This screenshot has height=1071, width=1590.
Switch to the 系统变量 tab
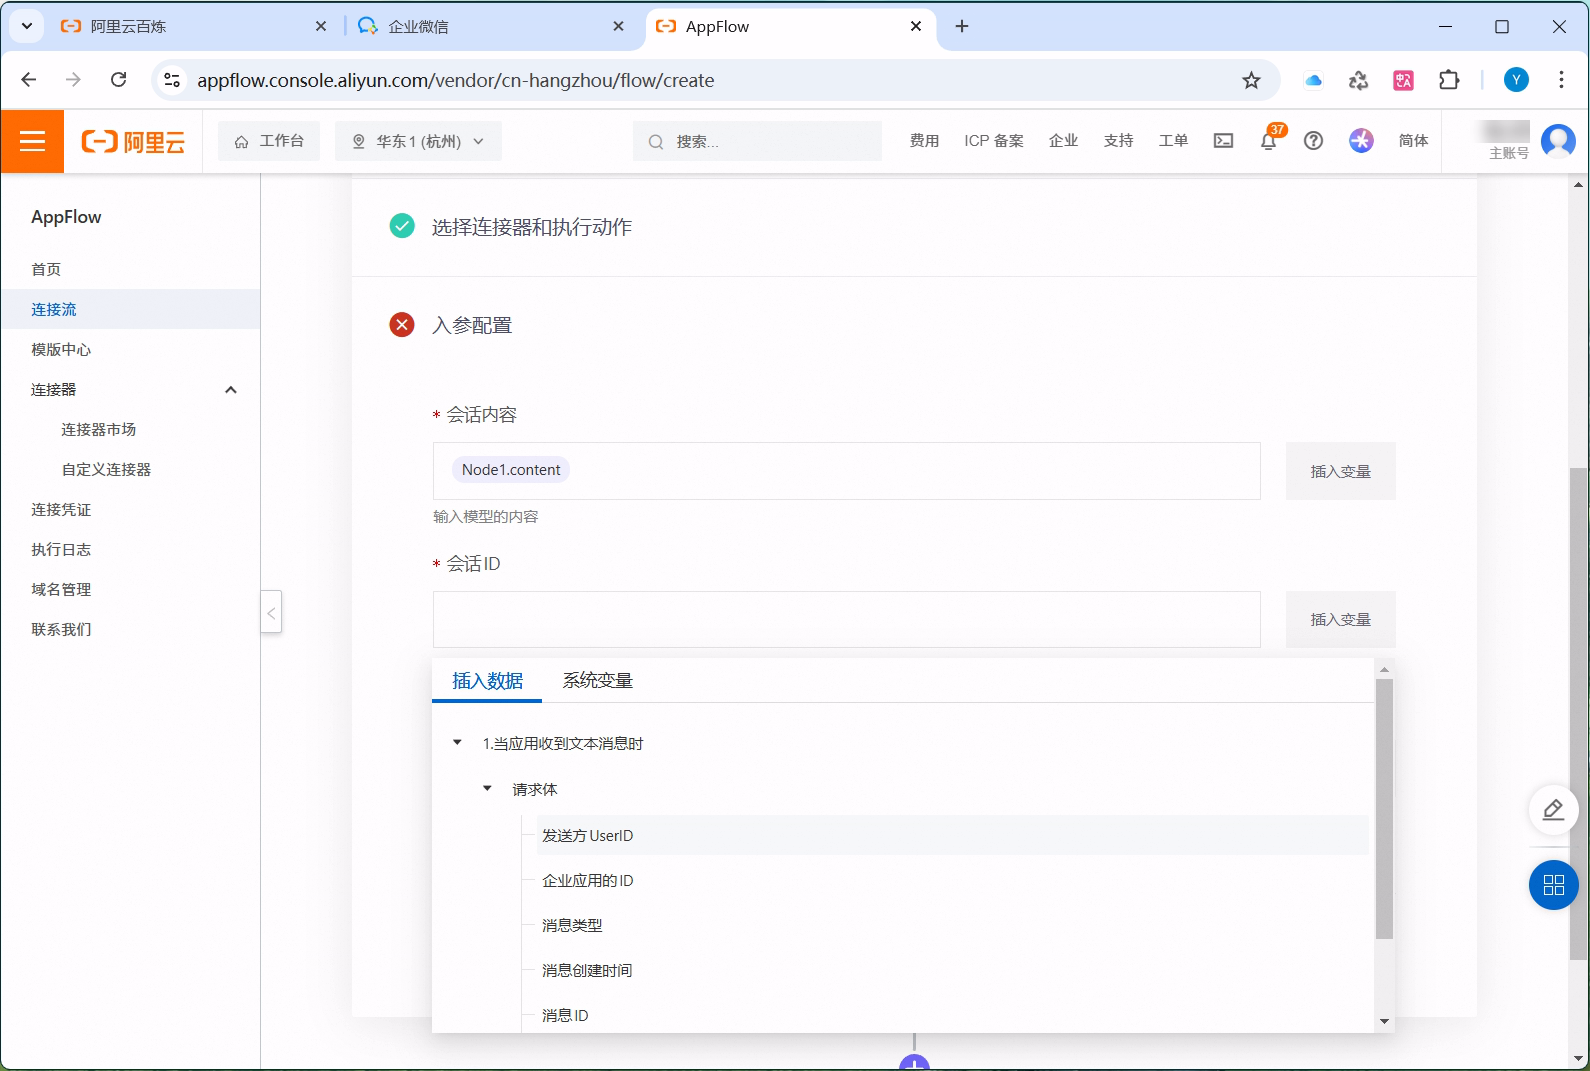click(x=597, y=681)
